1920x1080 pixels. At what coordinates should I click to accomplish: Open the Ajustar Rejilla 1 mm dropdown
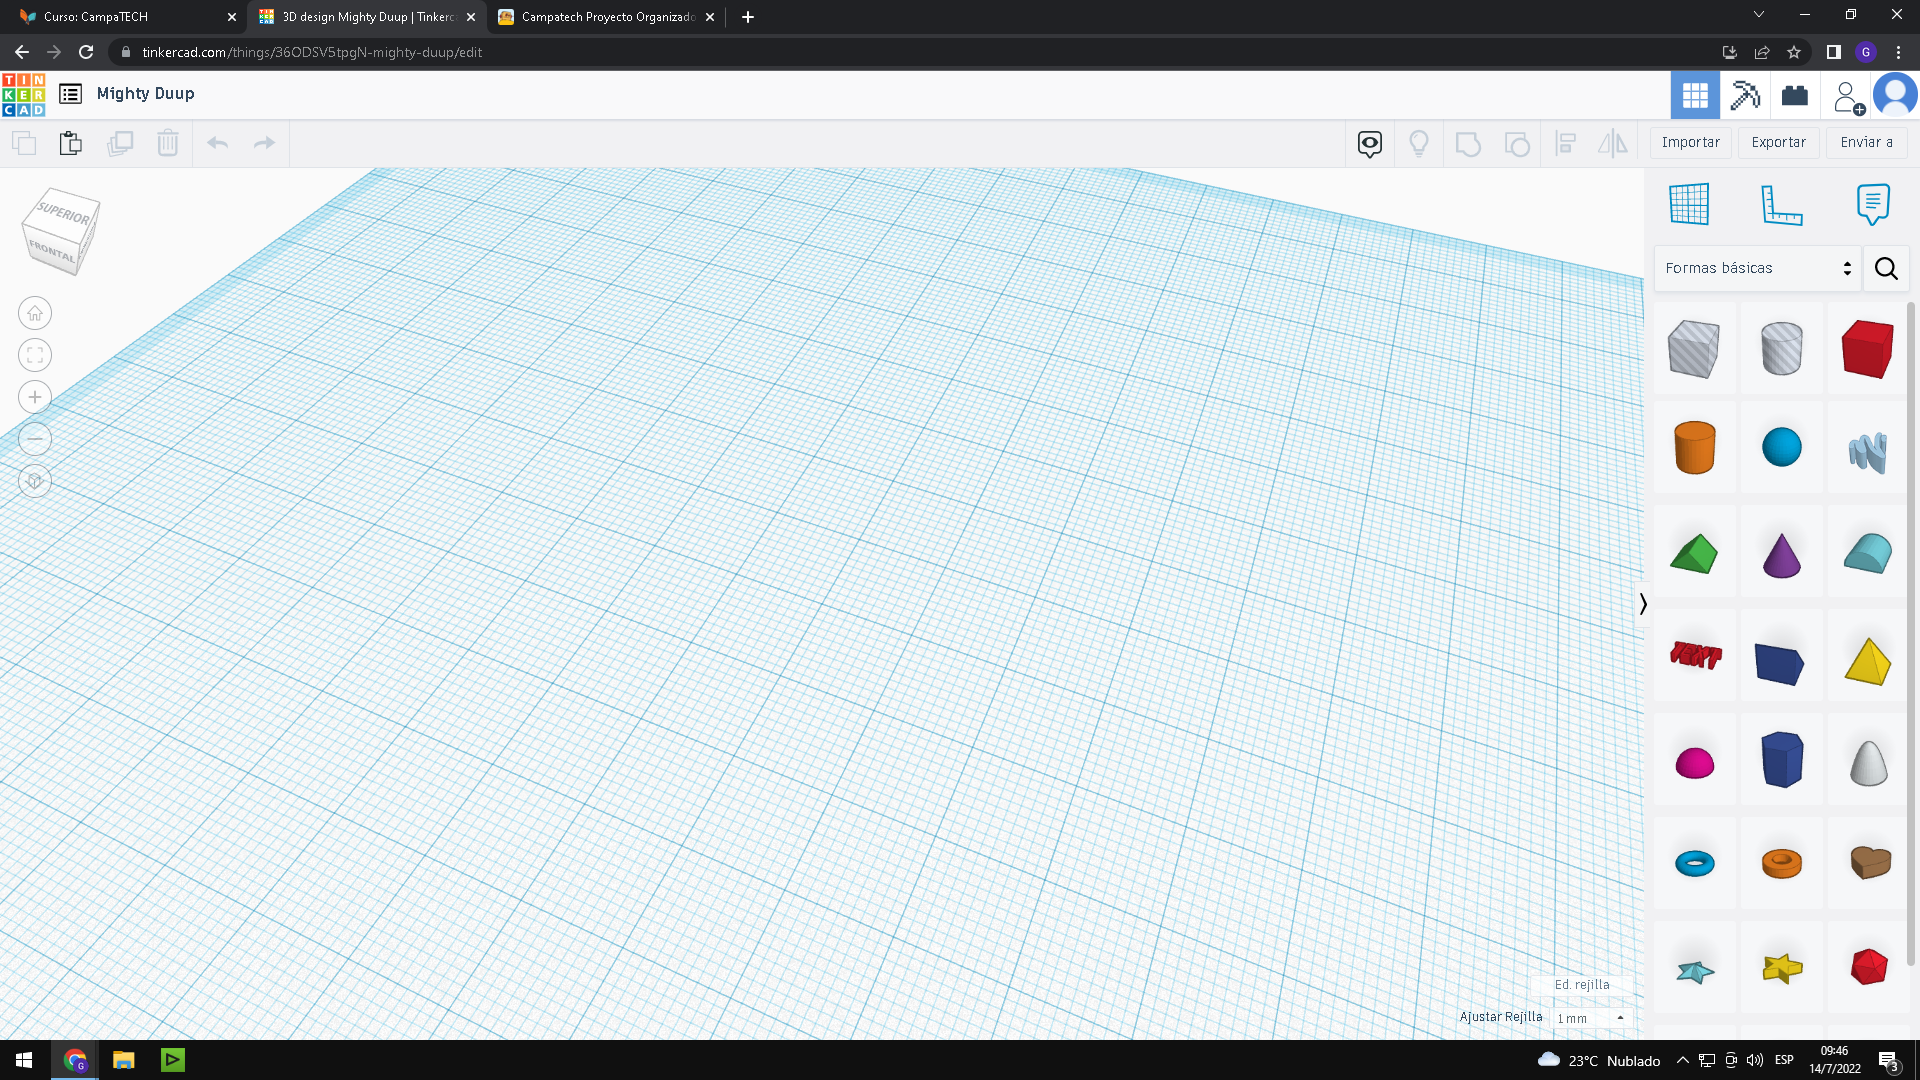pyautogui.click(x=1591, y=1018)
